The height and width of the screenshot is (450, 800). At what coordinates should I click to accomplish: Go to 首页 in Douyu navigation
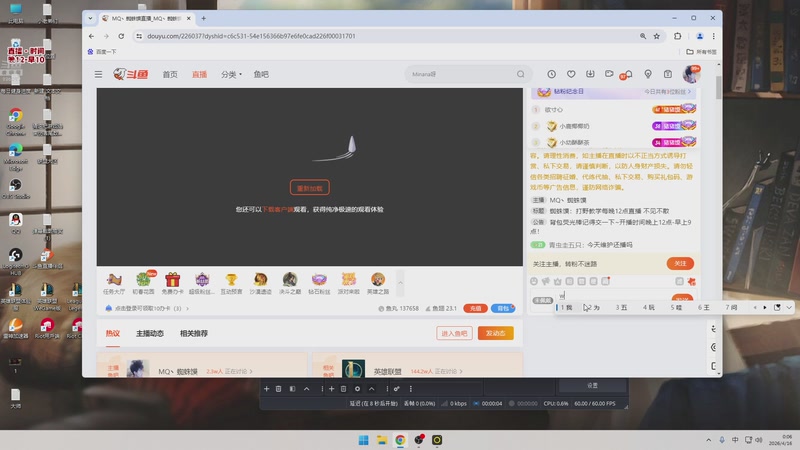(x=170, y=74)
